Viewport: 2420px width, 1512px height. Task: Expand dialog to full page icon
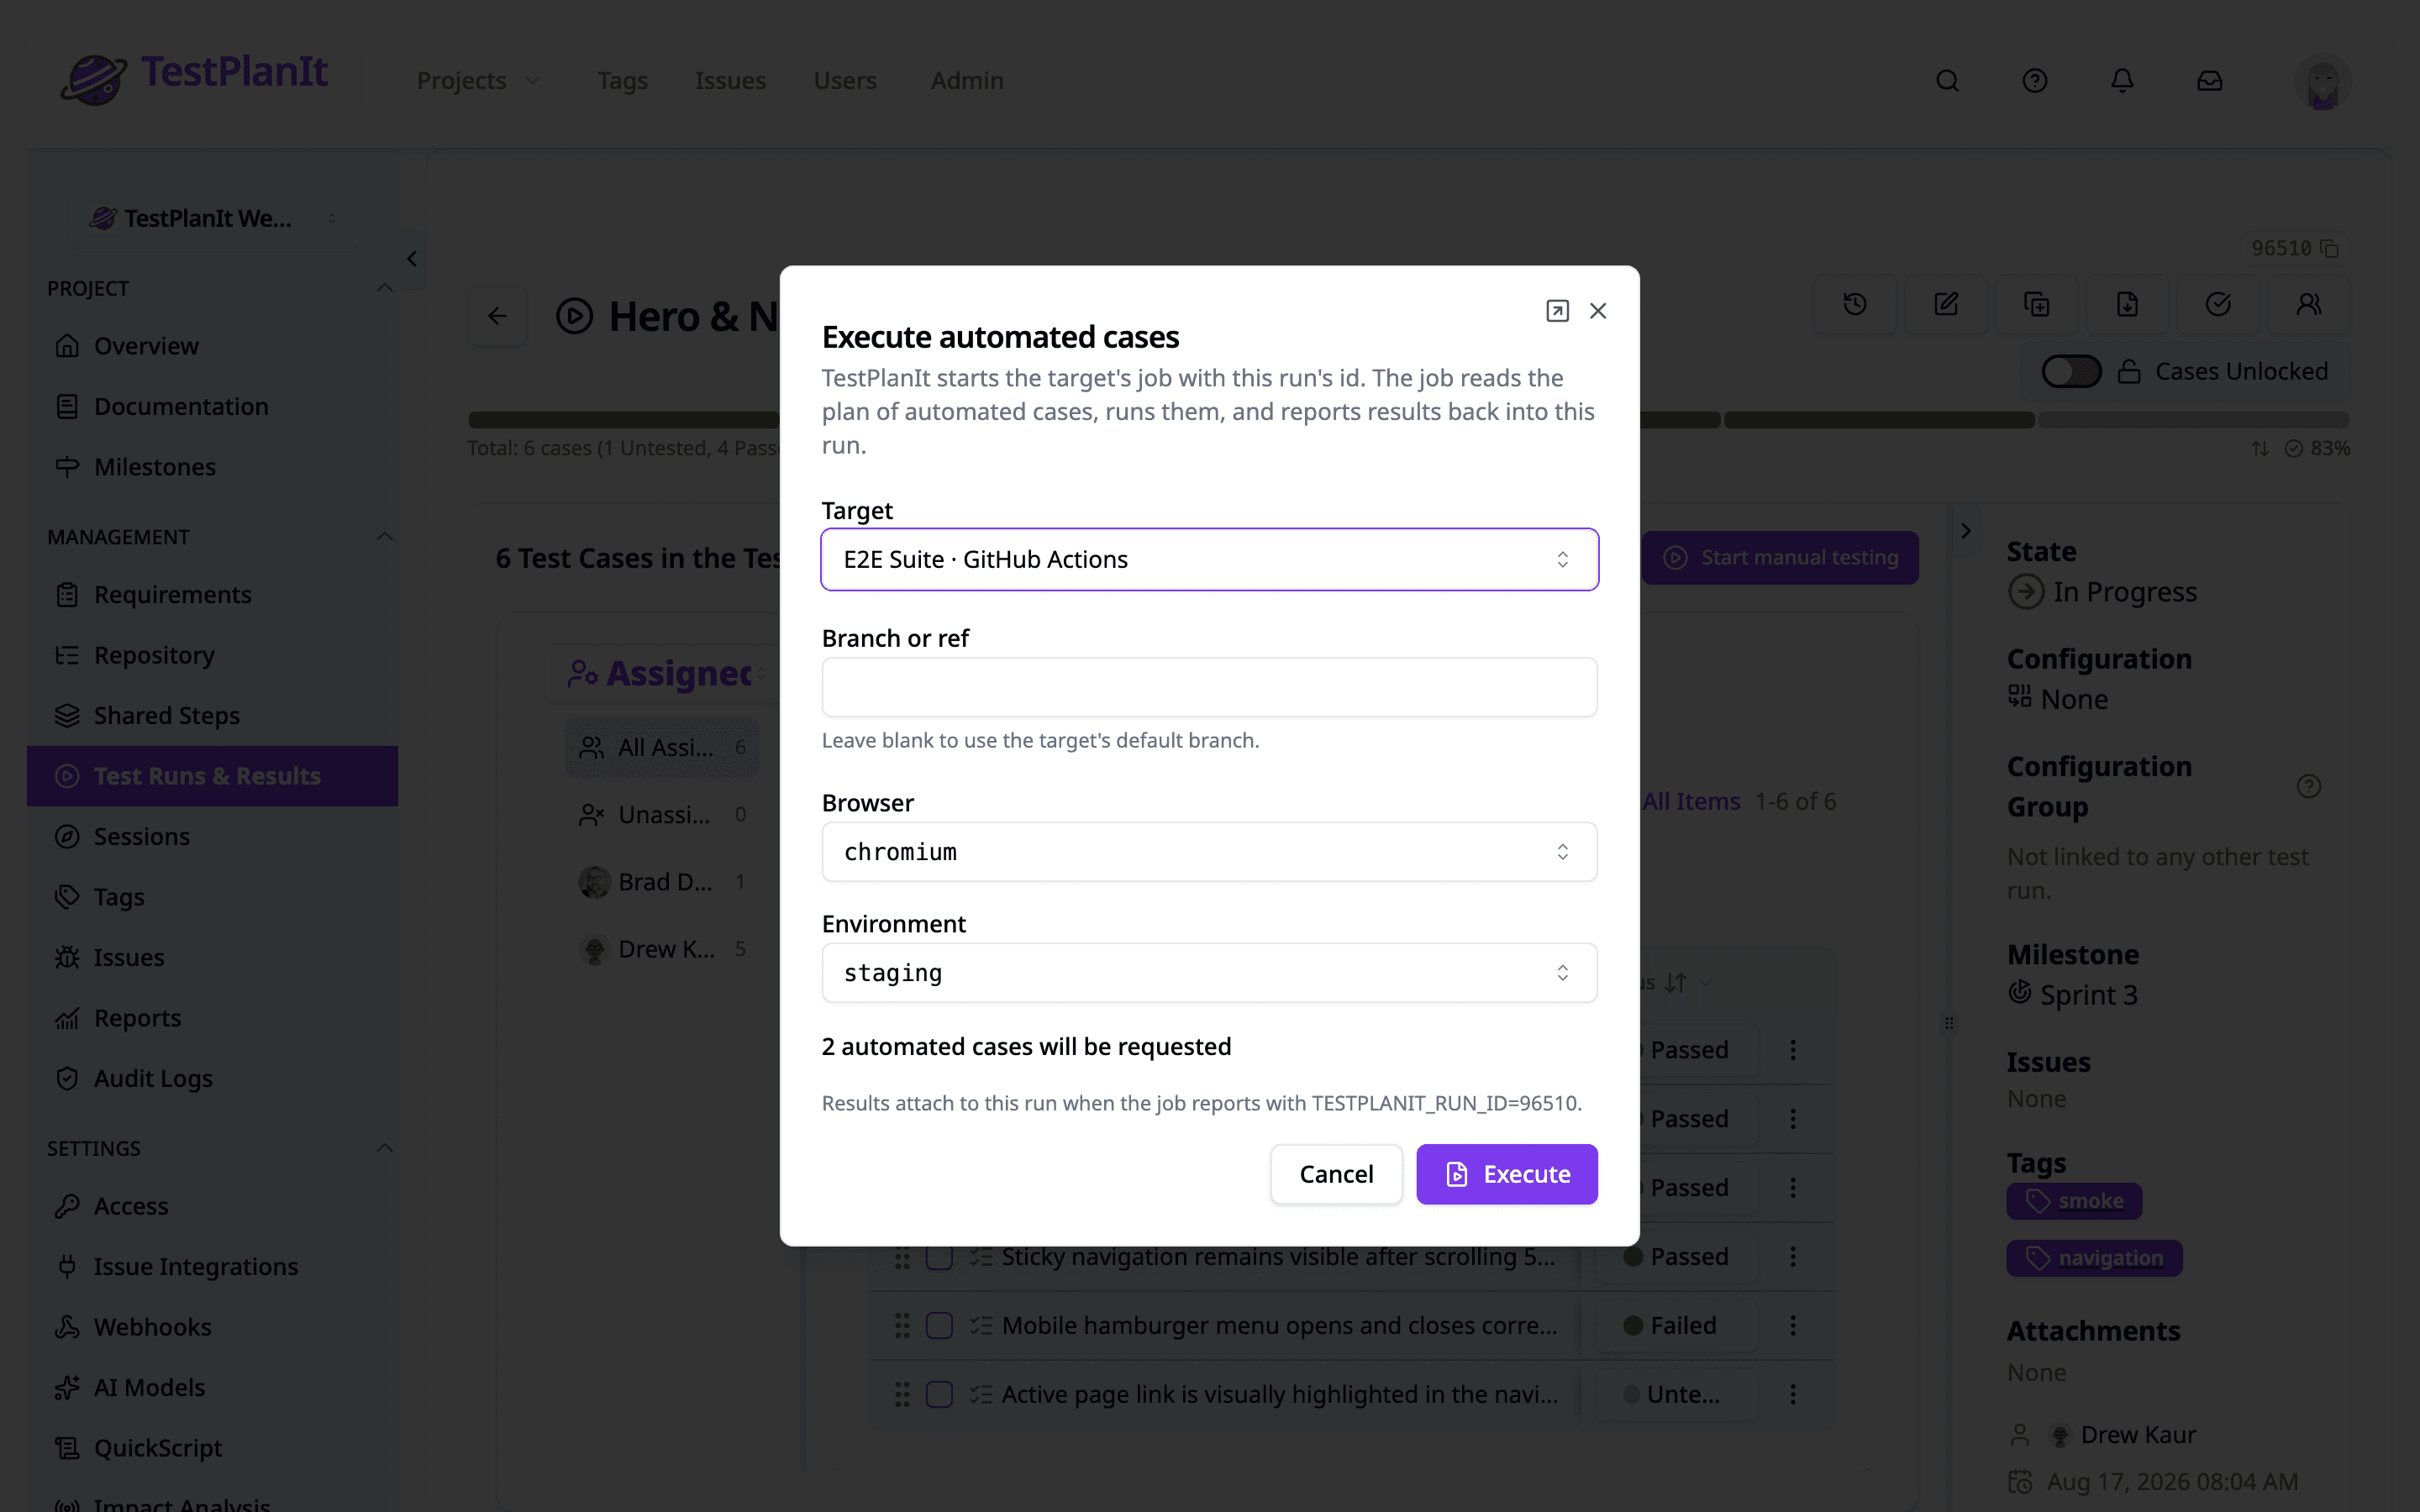1557,311
